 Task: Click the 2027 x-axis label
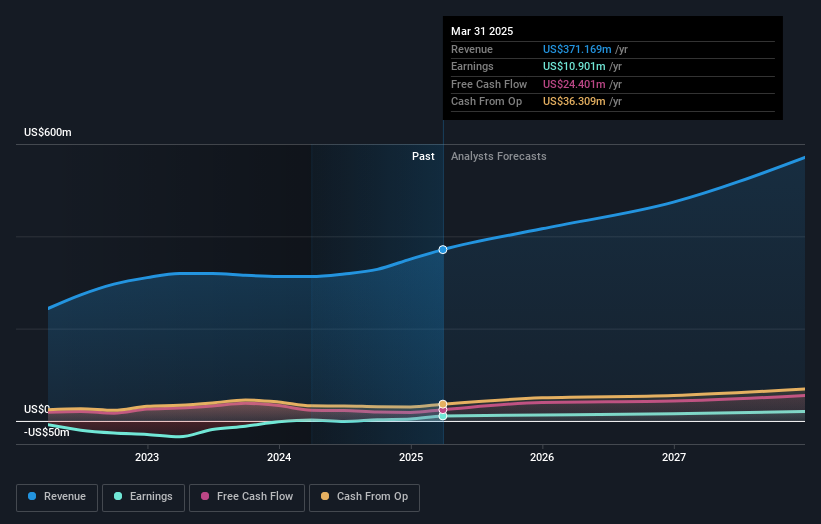pos(674,458)
